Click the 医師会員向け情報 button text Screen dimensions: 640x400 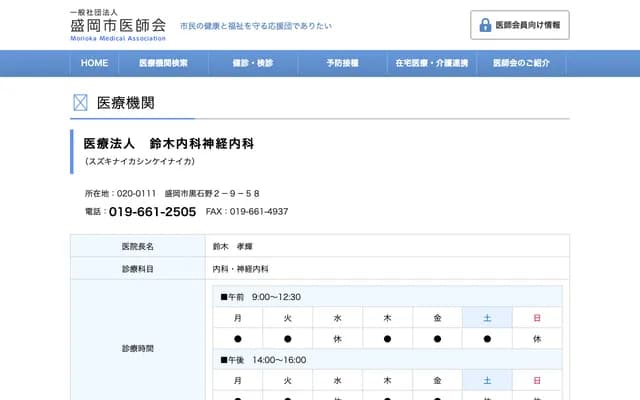(528, 25)
